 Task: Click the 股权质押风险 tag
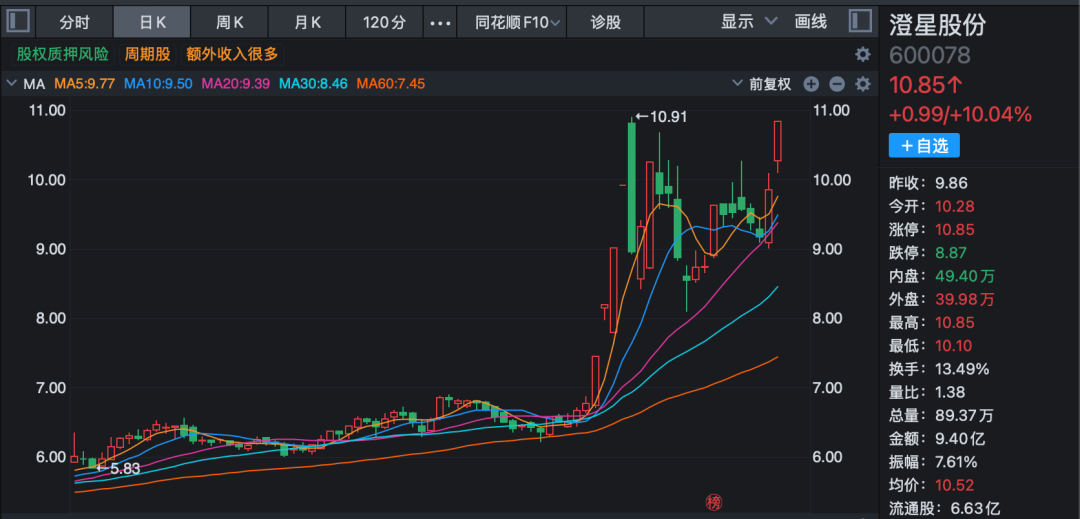coord(63,54)
